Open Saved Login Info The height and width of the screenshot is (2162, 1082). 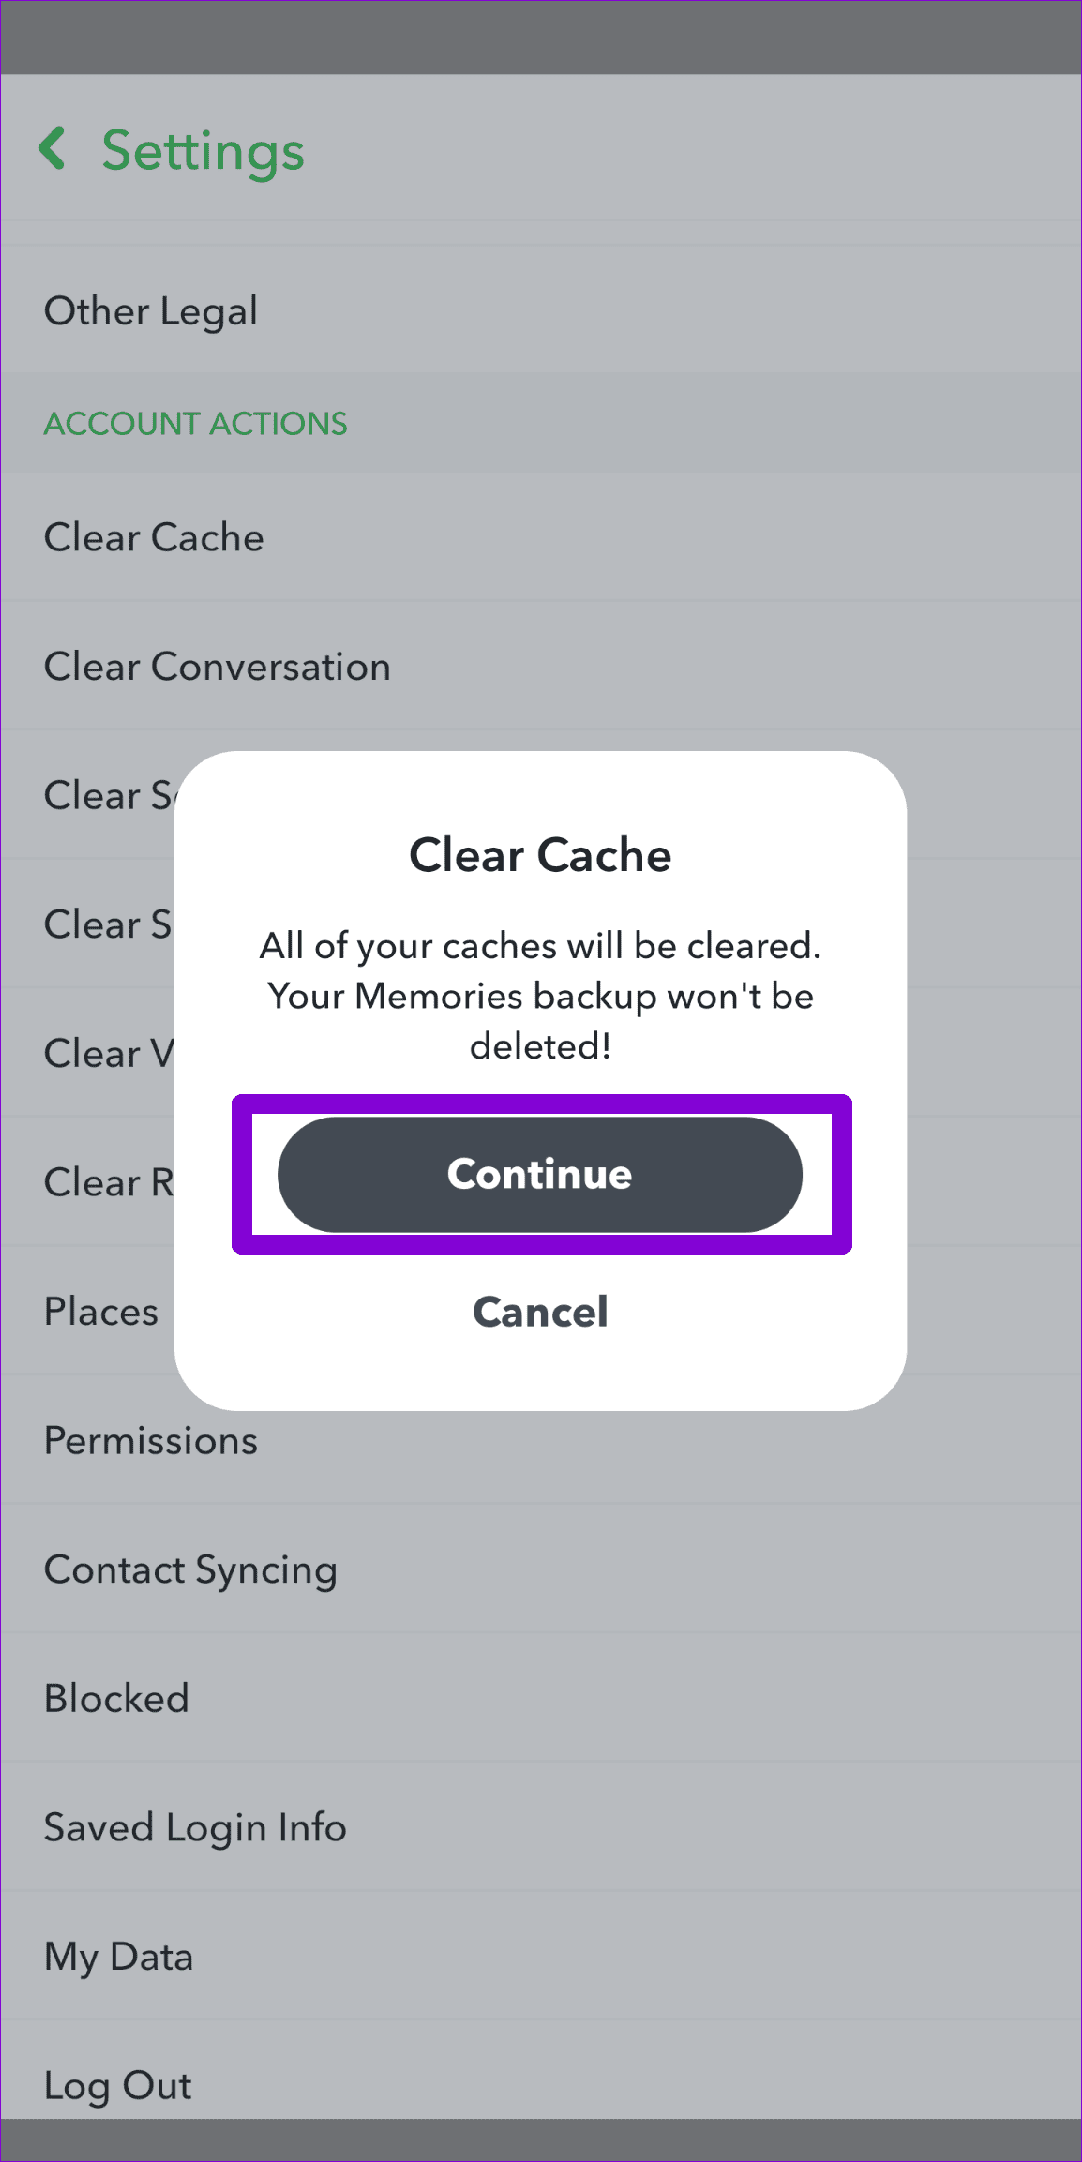194,1827
